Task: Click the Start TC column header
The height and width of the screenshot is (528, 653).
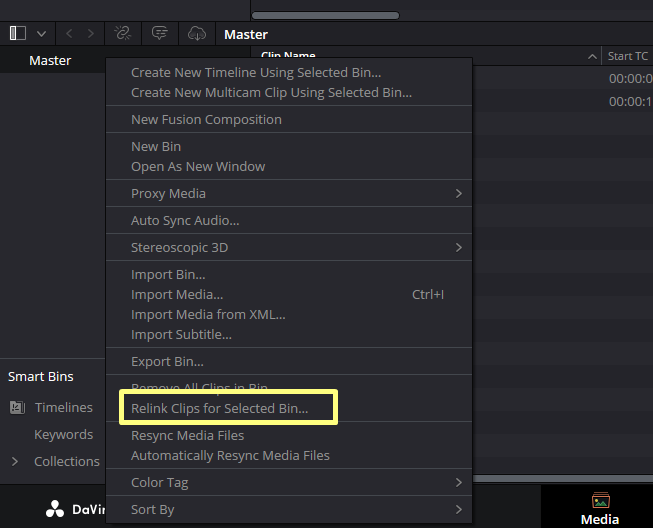Action: point(628,56)
